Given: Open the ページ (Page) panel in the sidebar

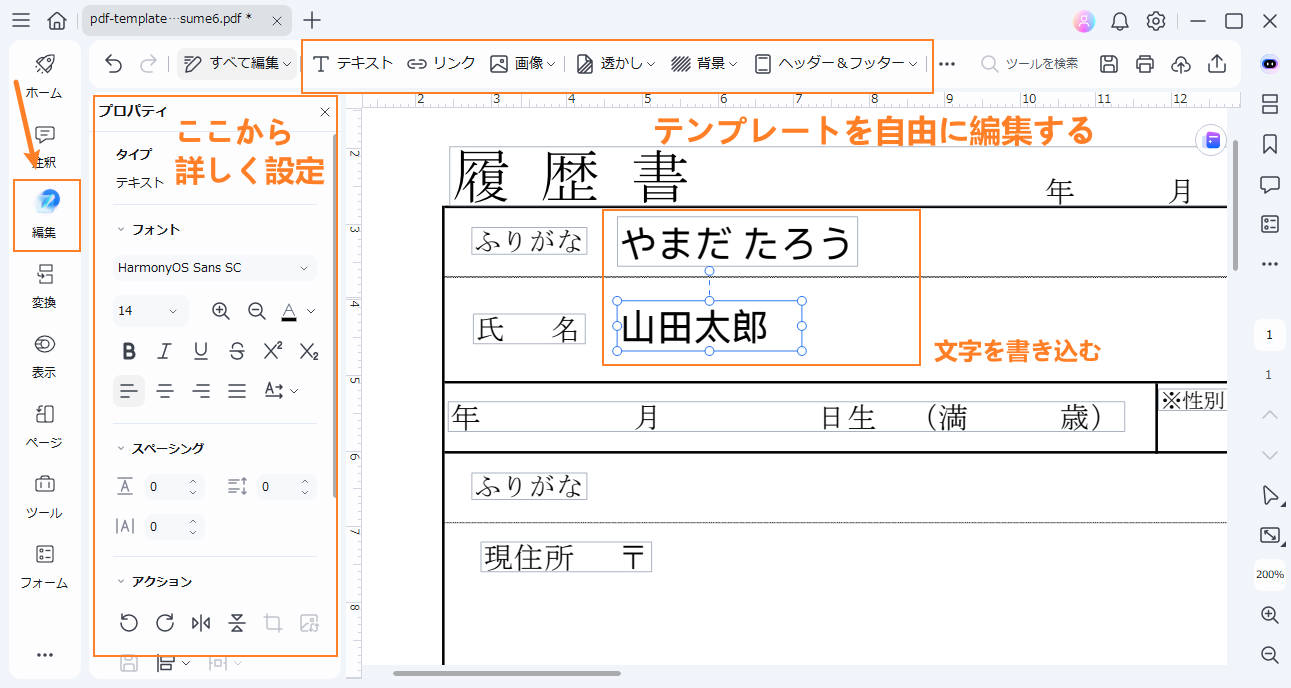Looking at the screenshot, I should coord(44,425).
